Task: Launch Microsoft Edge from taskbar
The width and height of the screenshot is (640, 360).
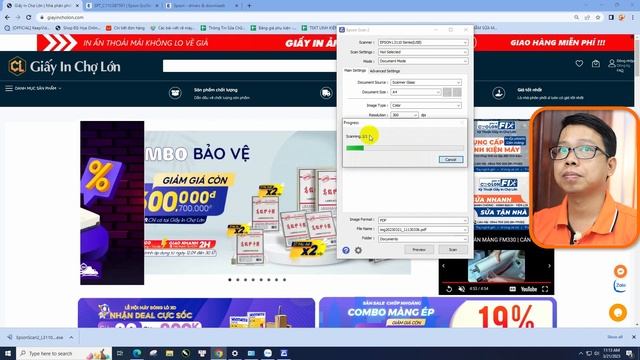Action: tap(137, 353)
